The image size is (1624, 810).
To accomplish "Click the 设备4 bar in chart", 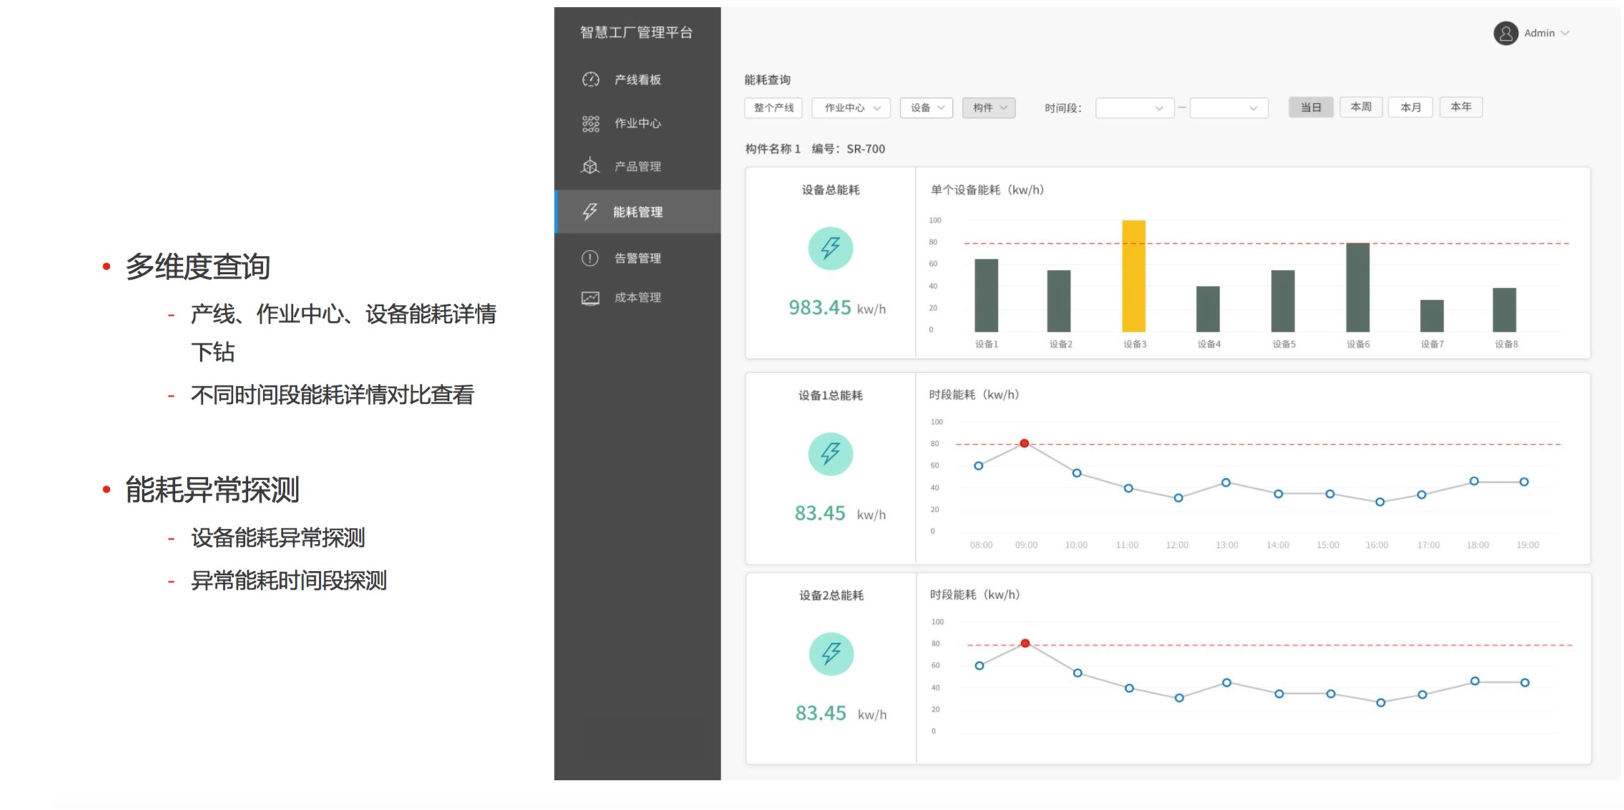I will tap(1208, 309).
